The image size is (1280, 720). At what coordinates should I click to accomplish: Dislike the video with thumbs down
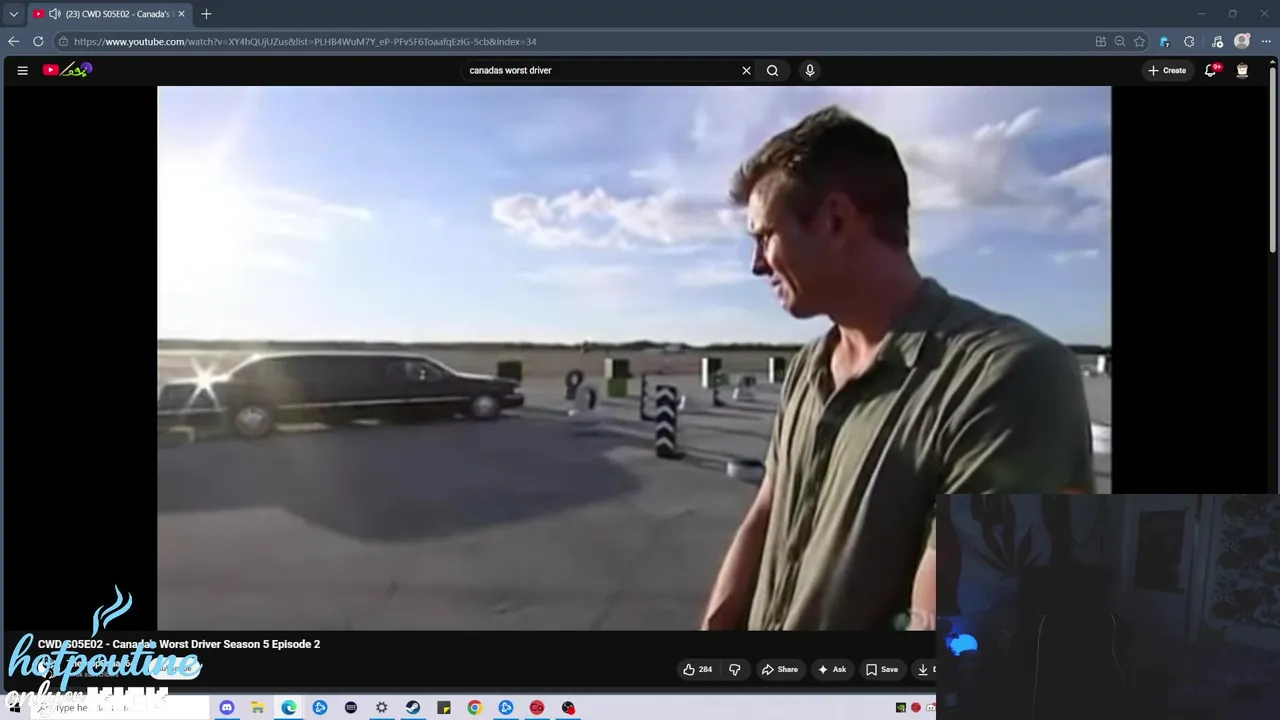tap(734, 669)
